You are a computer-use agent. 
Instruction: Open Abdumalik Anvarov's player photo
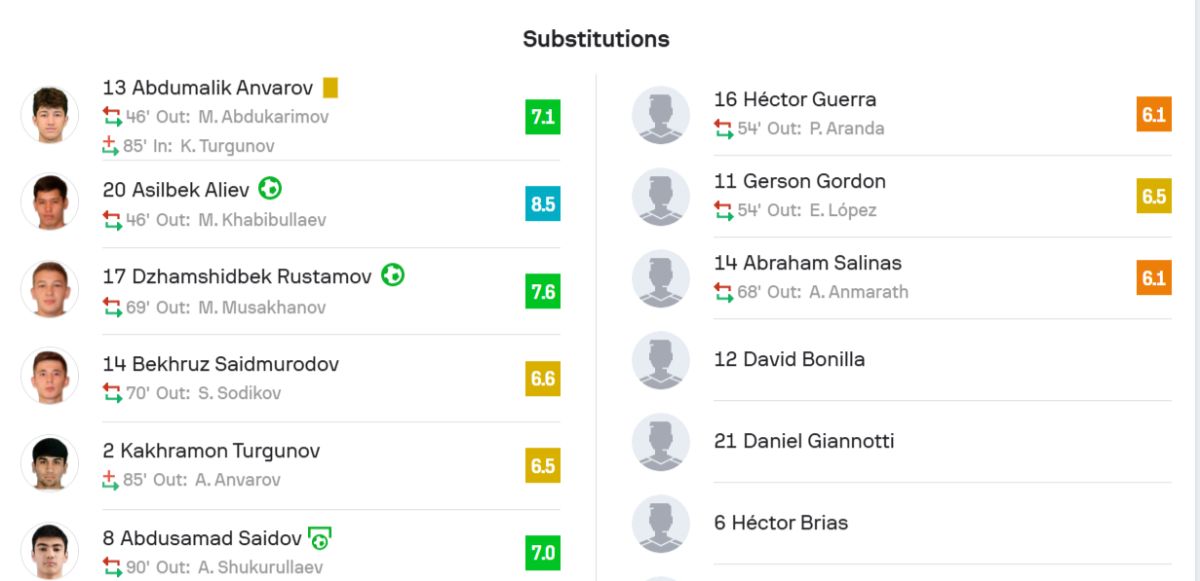coord(50,115)
